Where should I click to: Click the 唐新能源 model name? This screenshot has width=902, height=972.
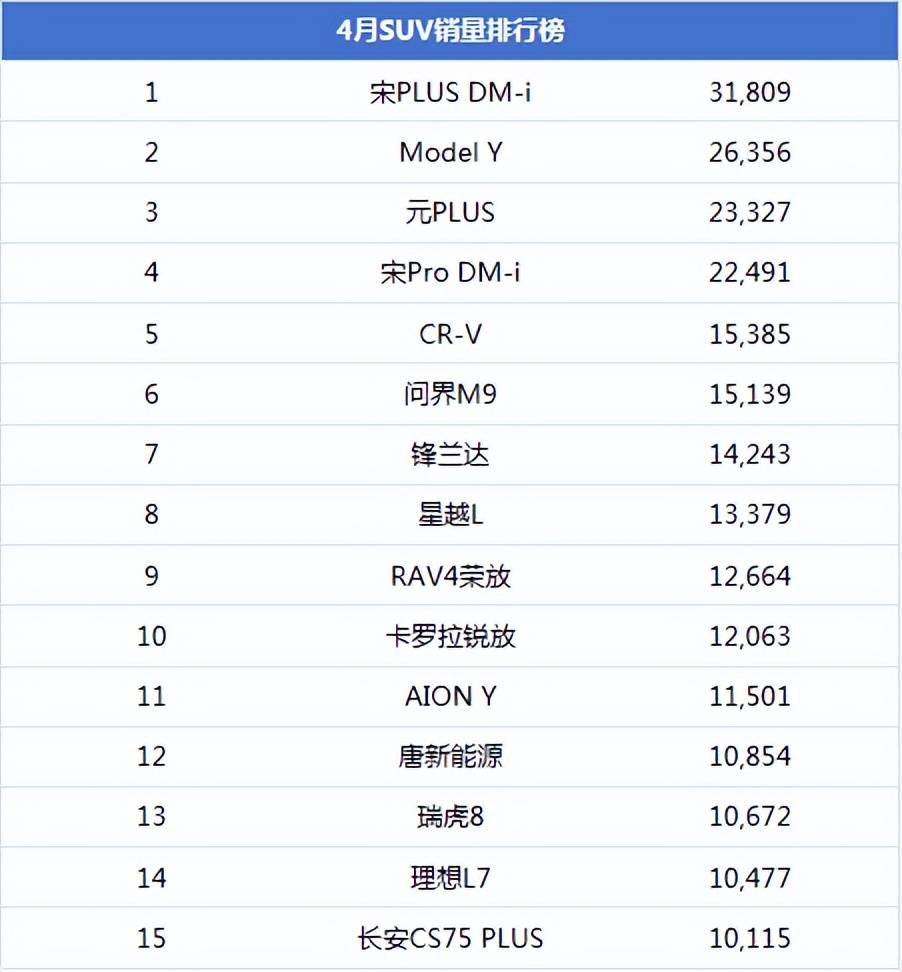(450, 756)
